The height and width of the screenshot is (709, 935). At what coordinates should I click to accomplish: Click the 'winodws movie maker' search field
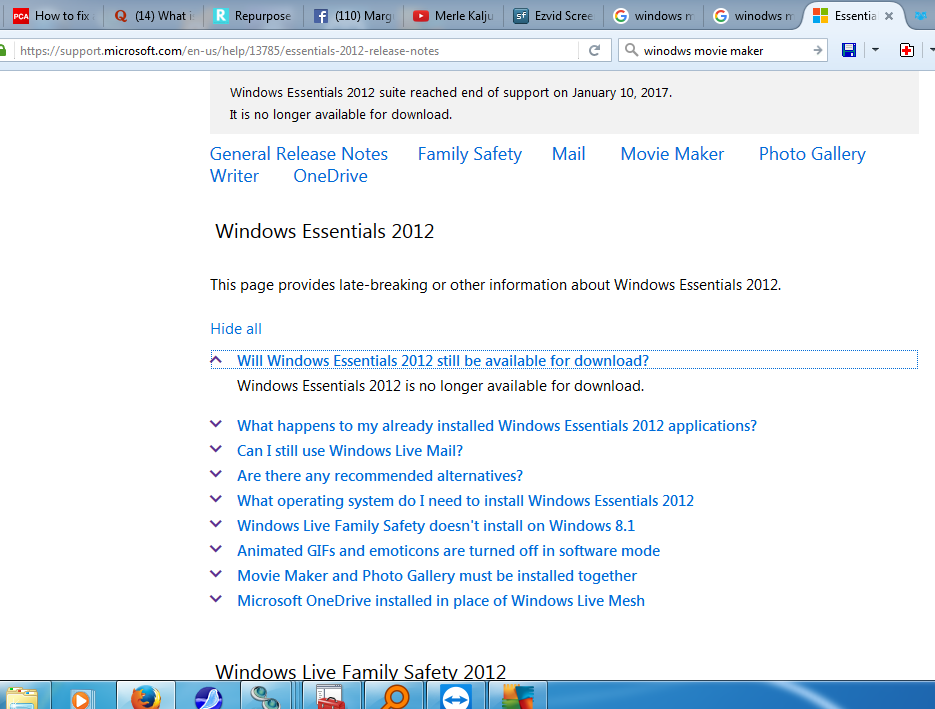724,51
